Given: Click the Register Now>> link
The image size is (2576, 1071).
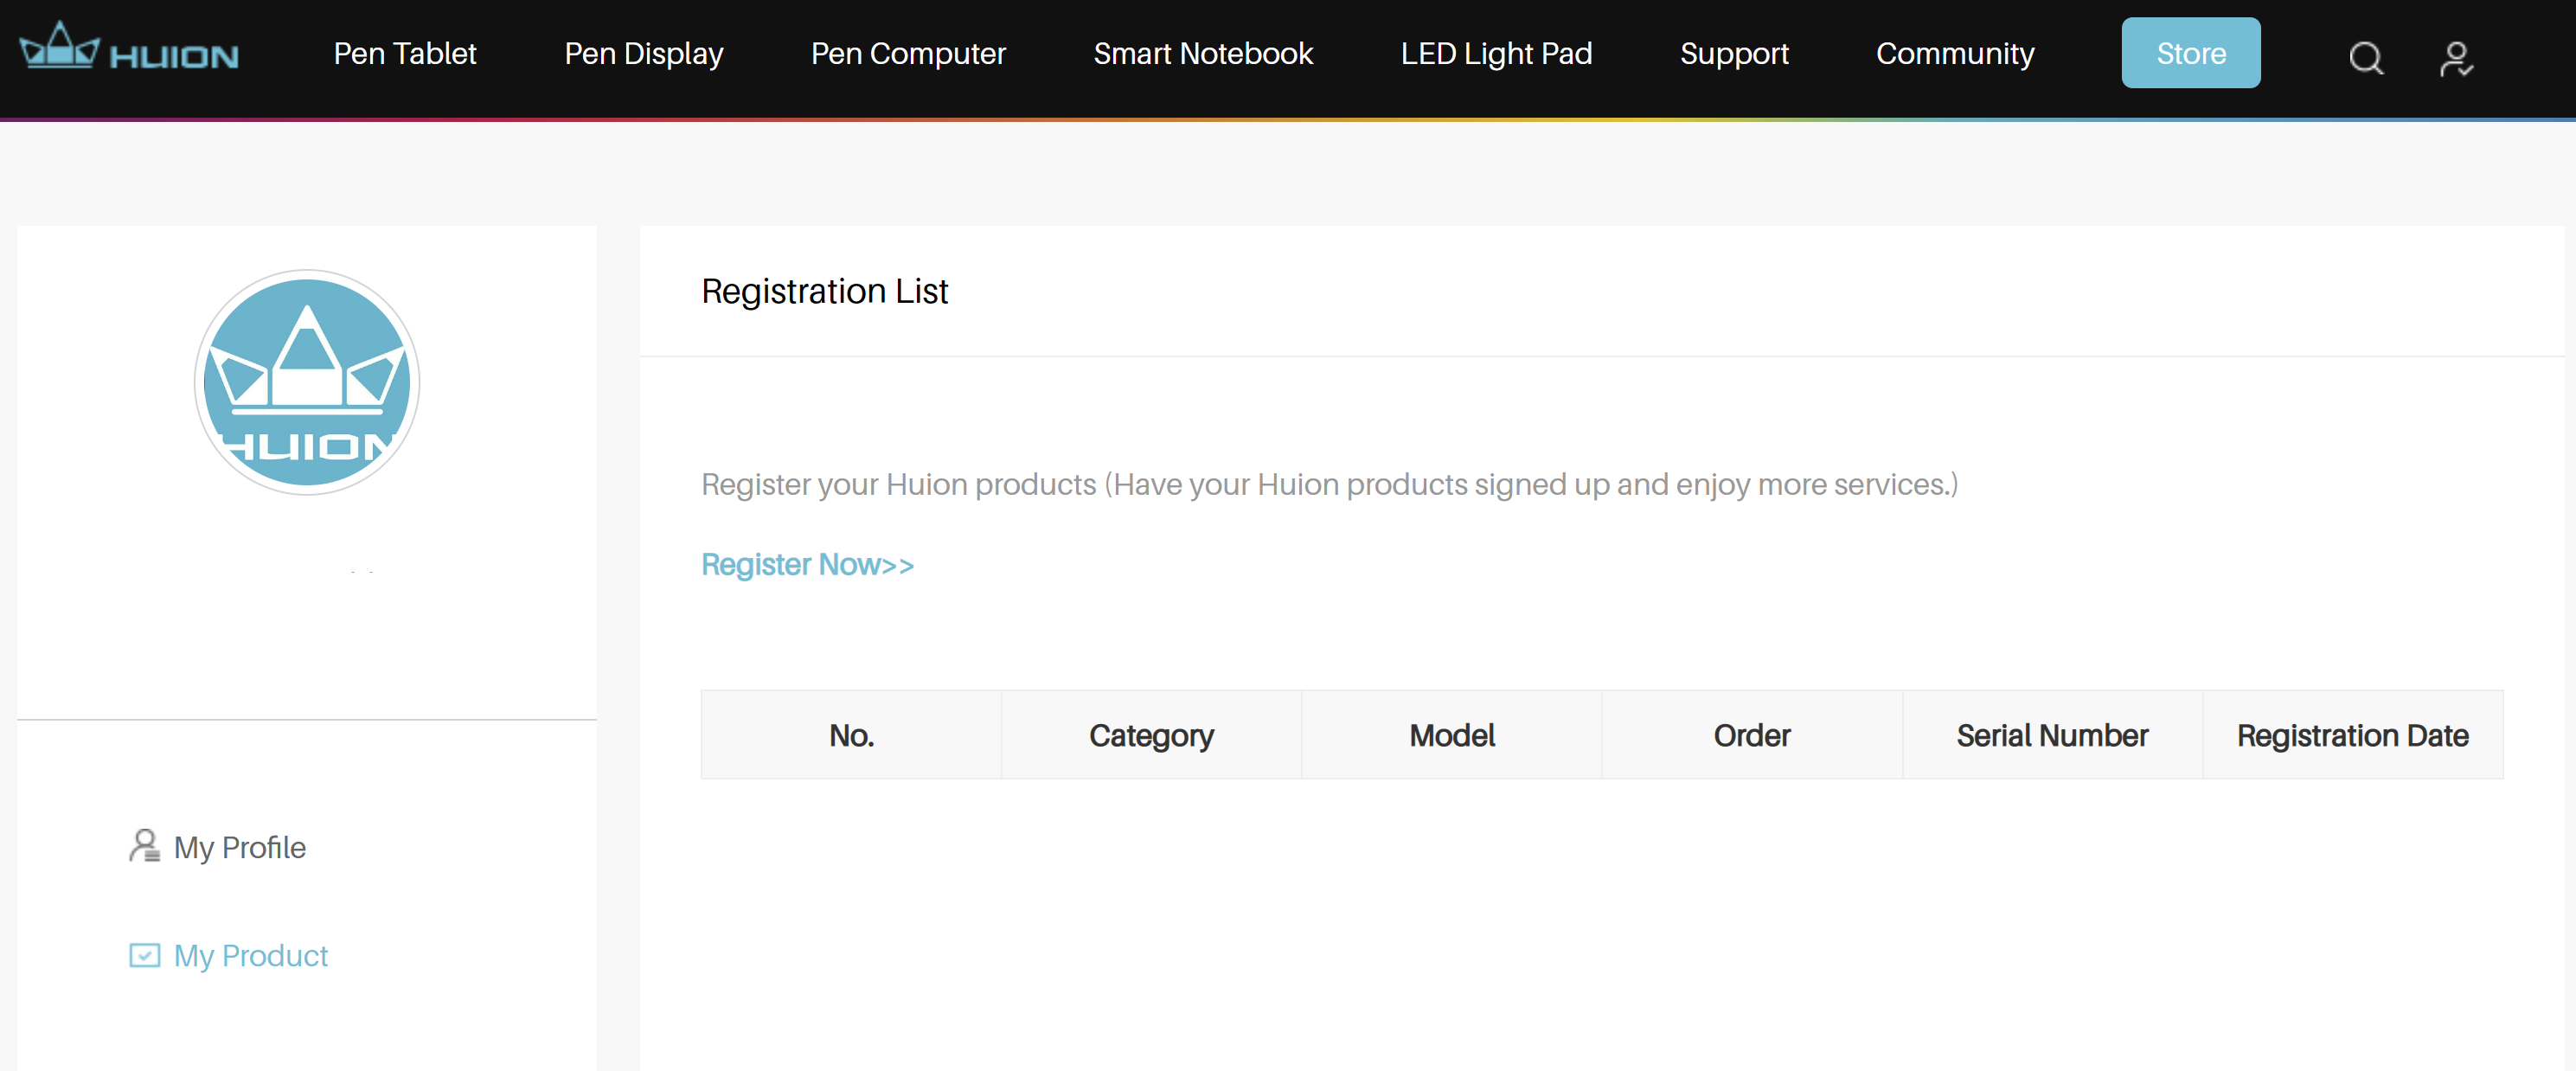Looking at the screenshot, I should point(807,564).
